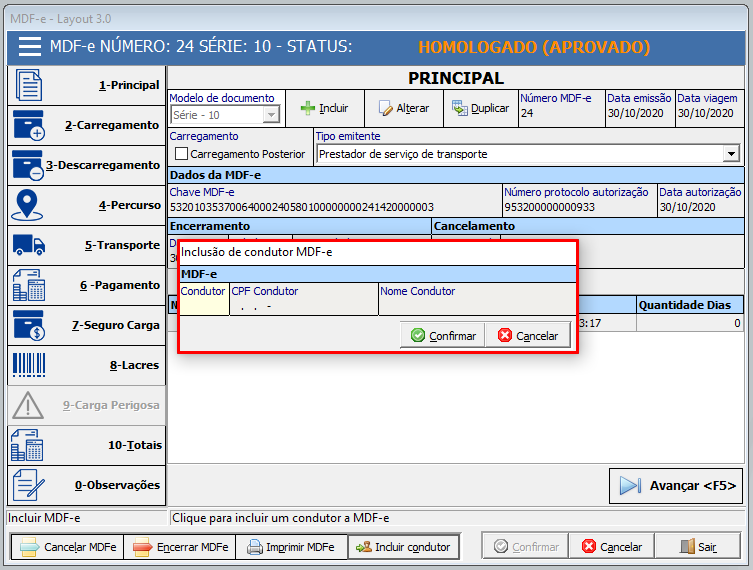Viewport: 753px width, 570px height.
Task: Click the Sair door icon
Action: (687, 547)
